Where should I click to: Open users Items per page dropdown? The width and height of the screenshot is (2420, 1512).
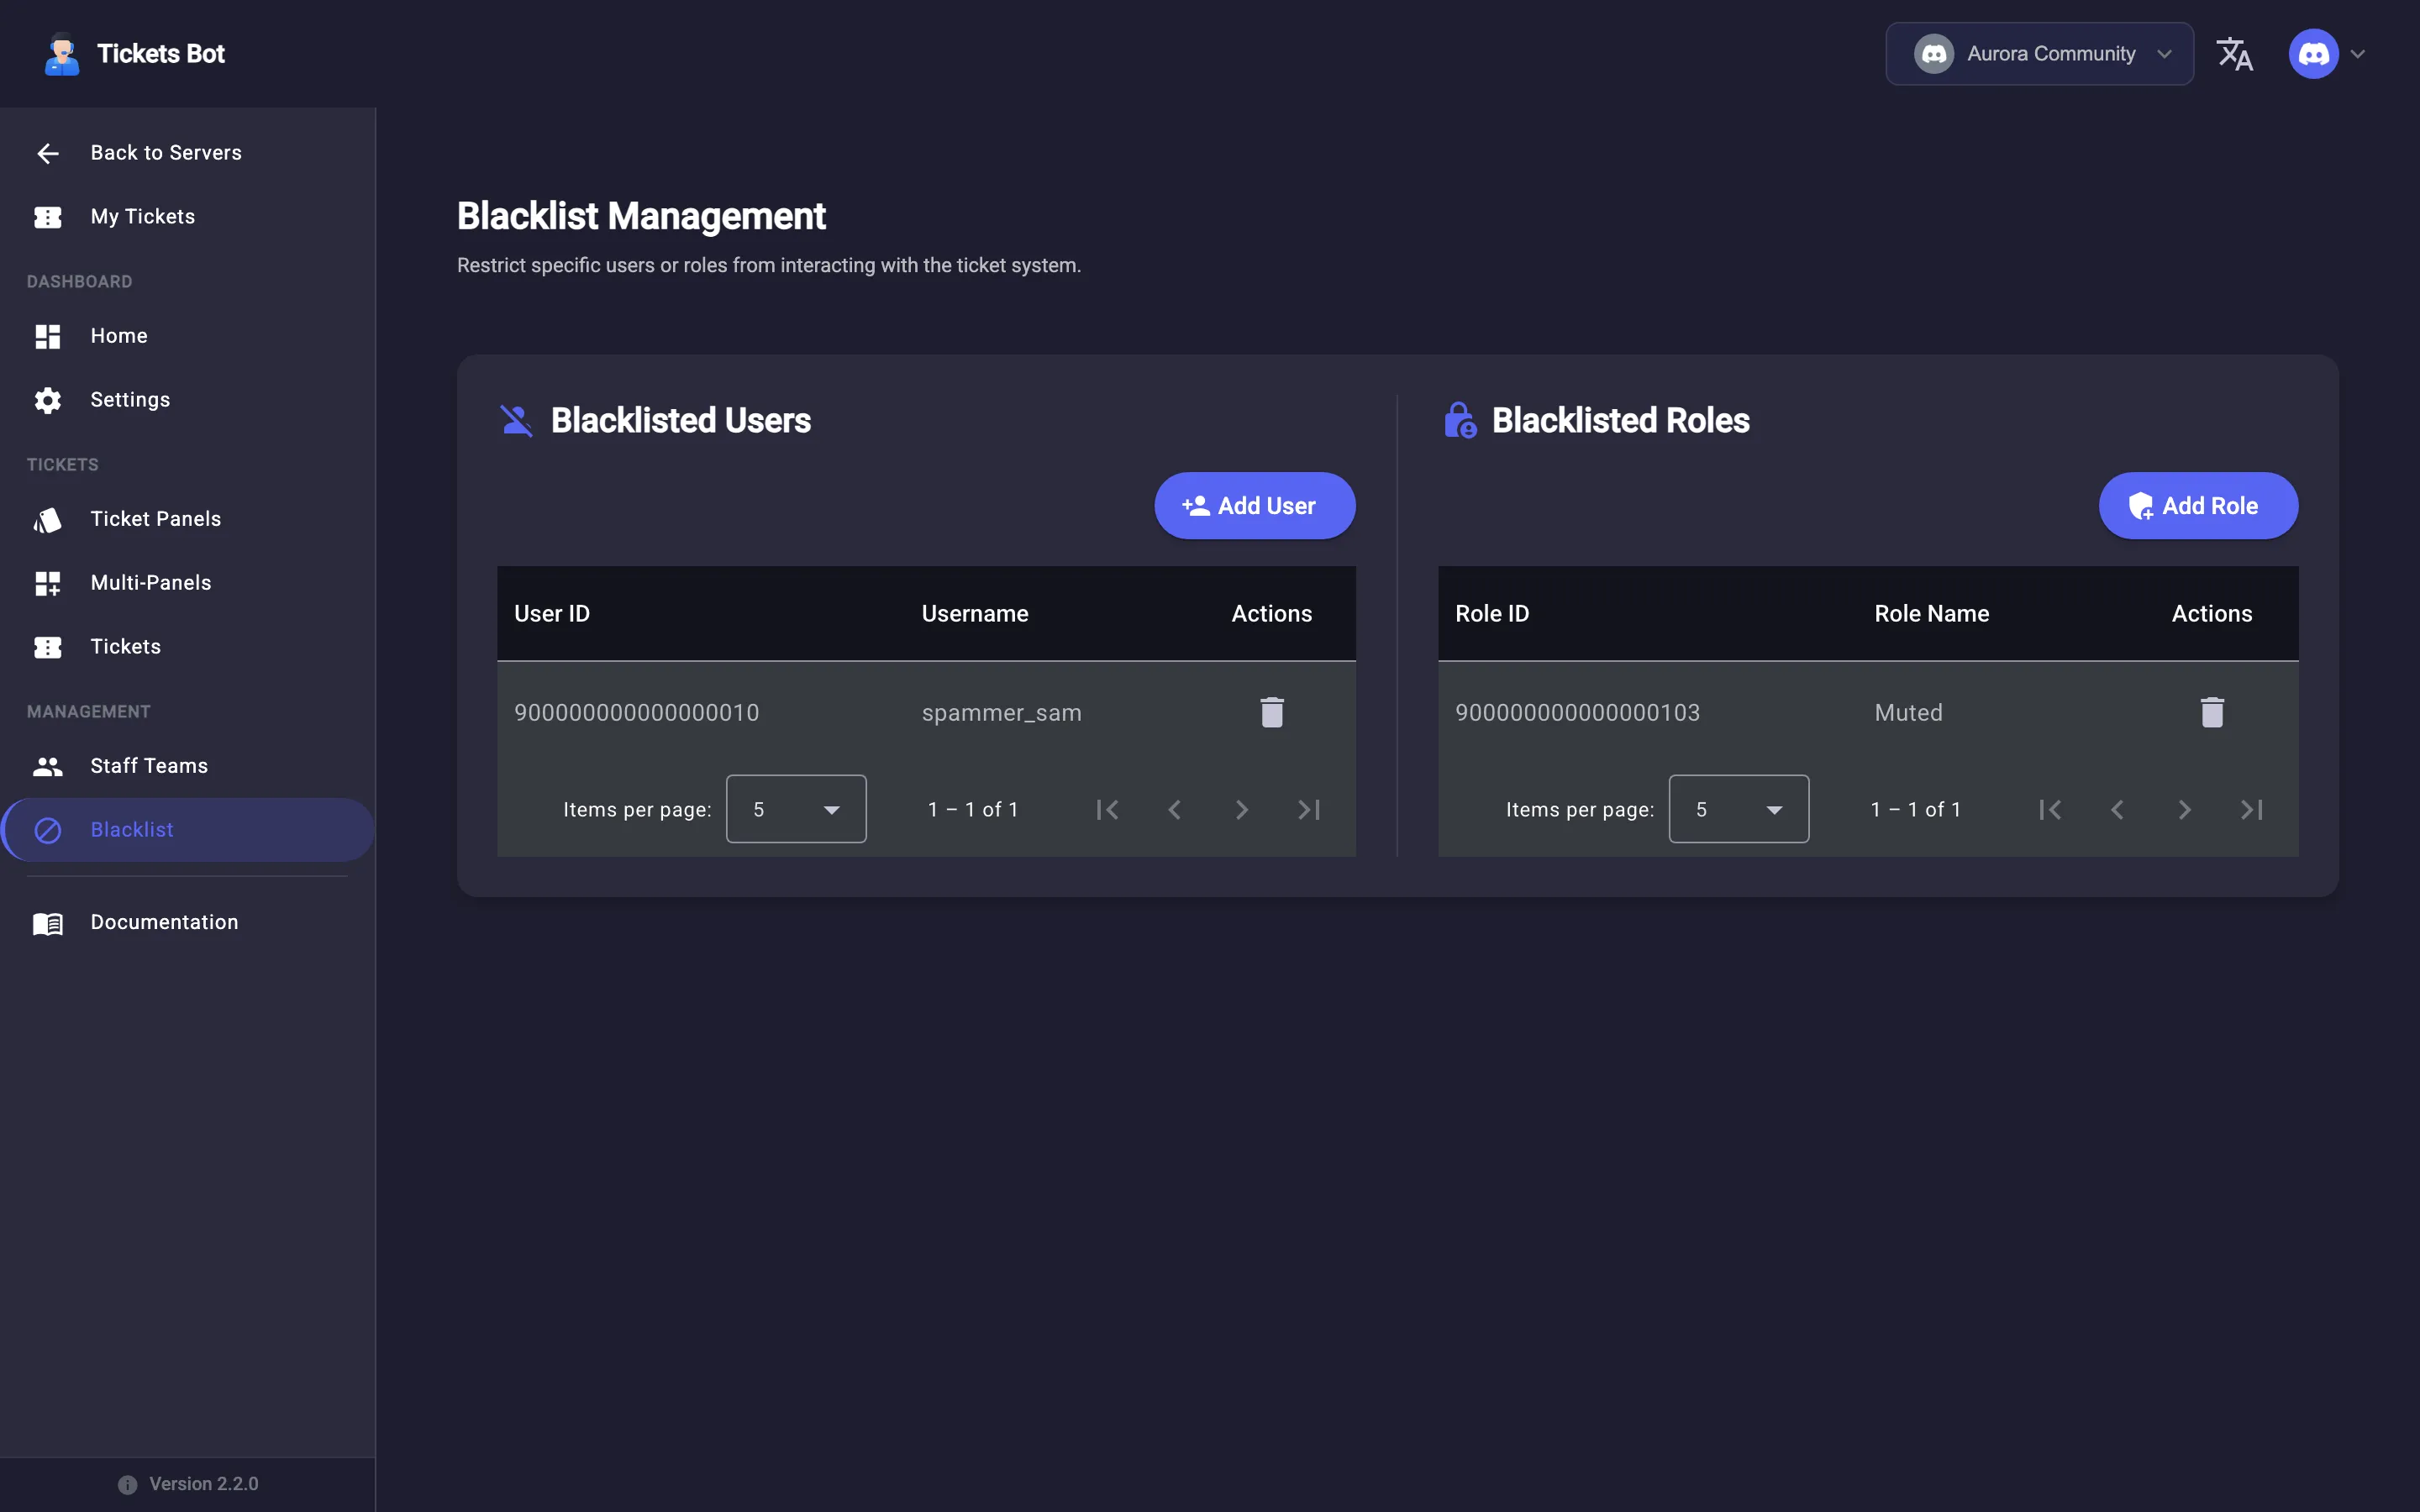click(x=796, y=809)
